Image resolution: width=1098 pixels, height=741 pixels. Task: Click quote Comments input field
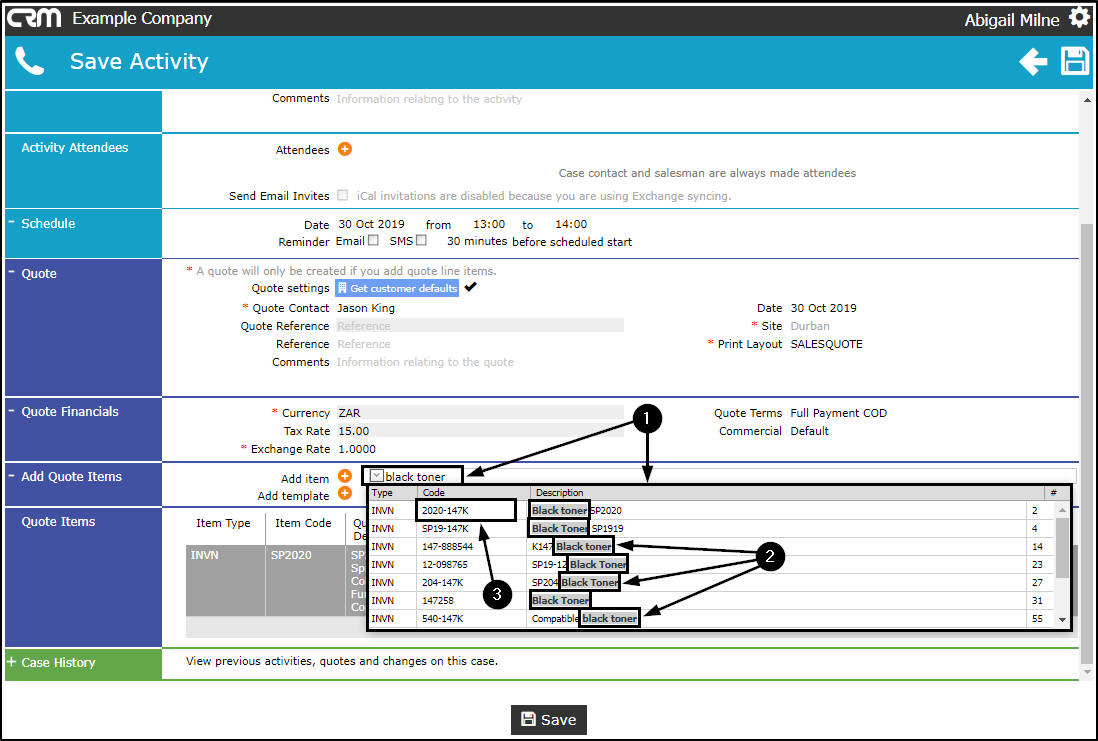pos(425,362)
